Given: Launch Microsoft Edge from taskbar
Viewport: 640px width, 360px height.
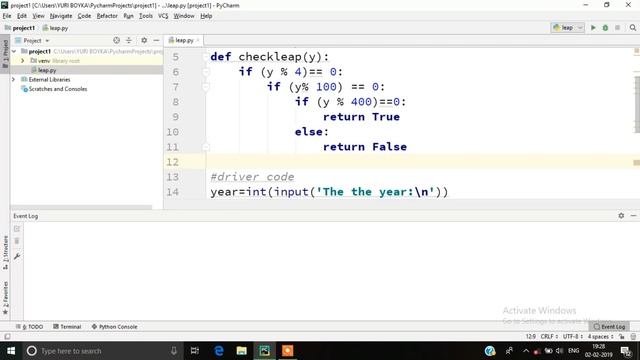Looking at the screenshot, I should coord(219,351).
